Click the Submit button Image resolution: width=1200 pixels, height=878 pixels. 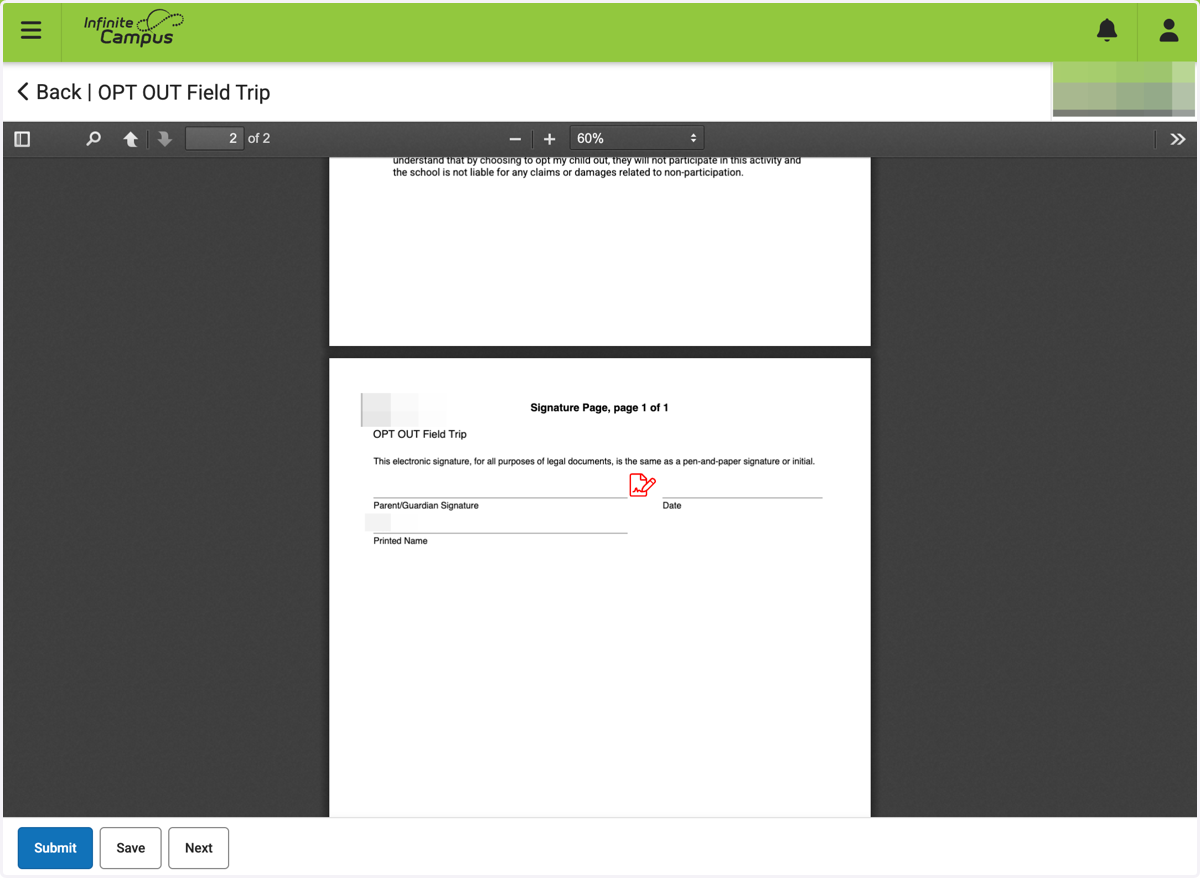click(55, 848)
